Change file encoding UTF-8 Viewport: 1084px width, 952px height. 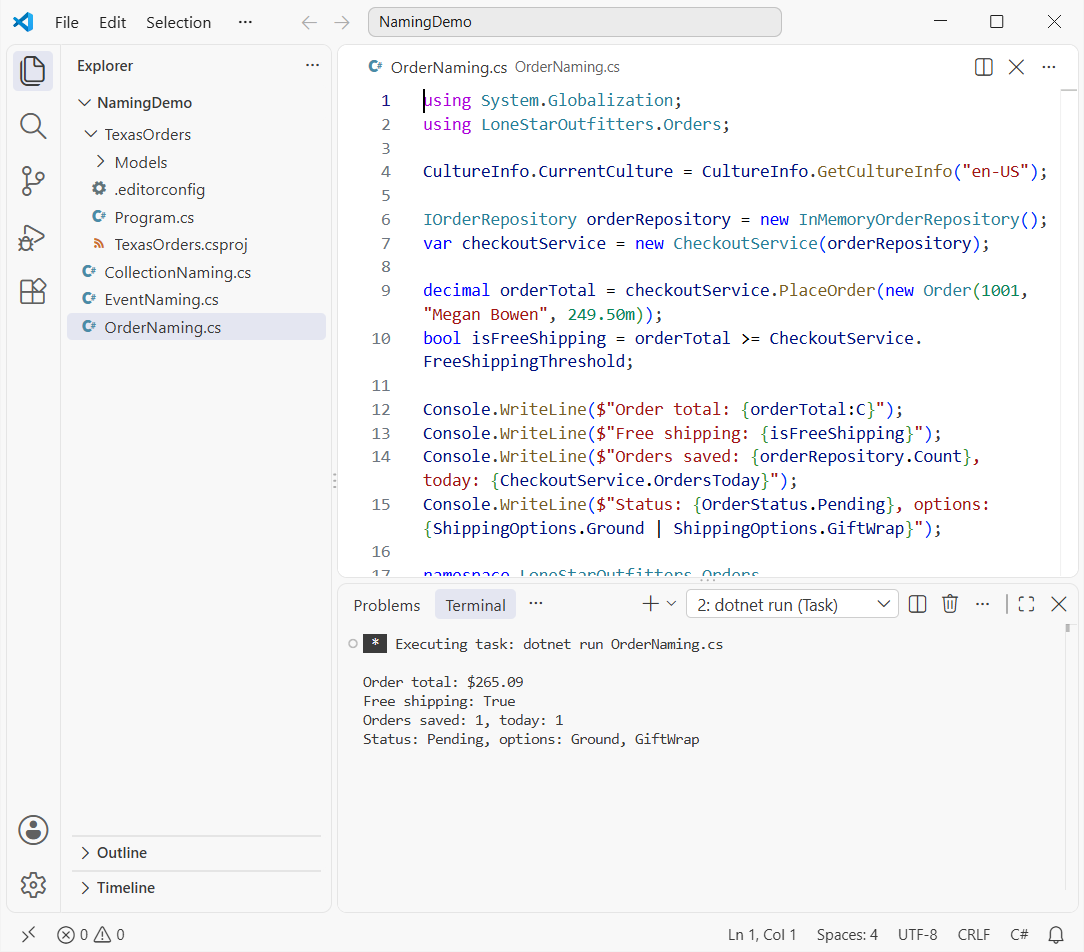click(917, 935)
